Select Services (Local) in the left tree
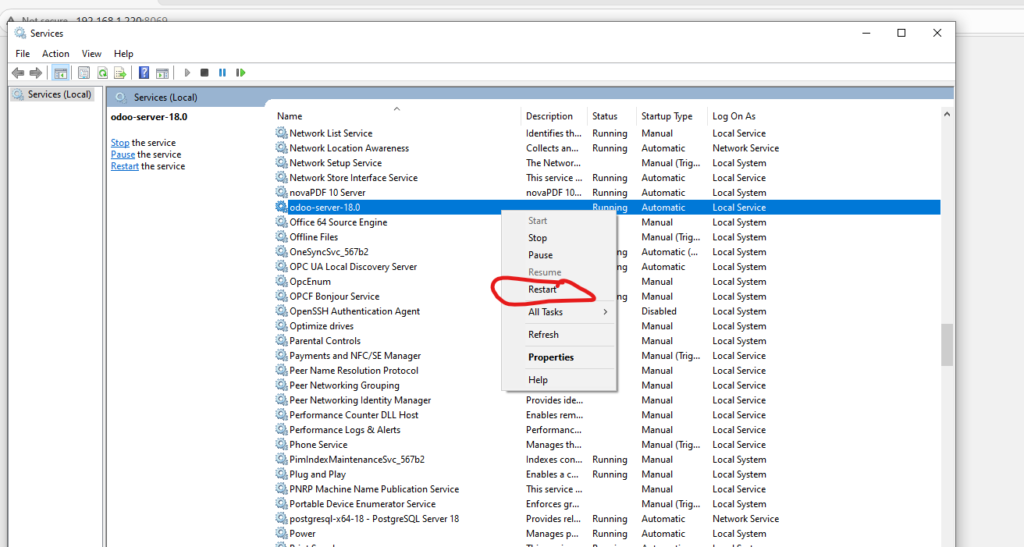 click(59, 95)
